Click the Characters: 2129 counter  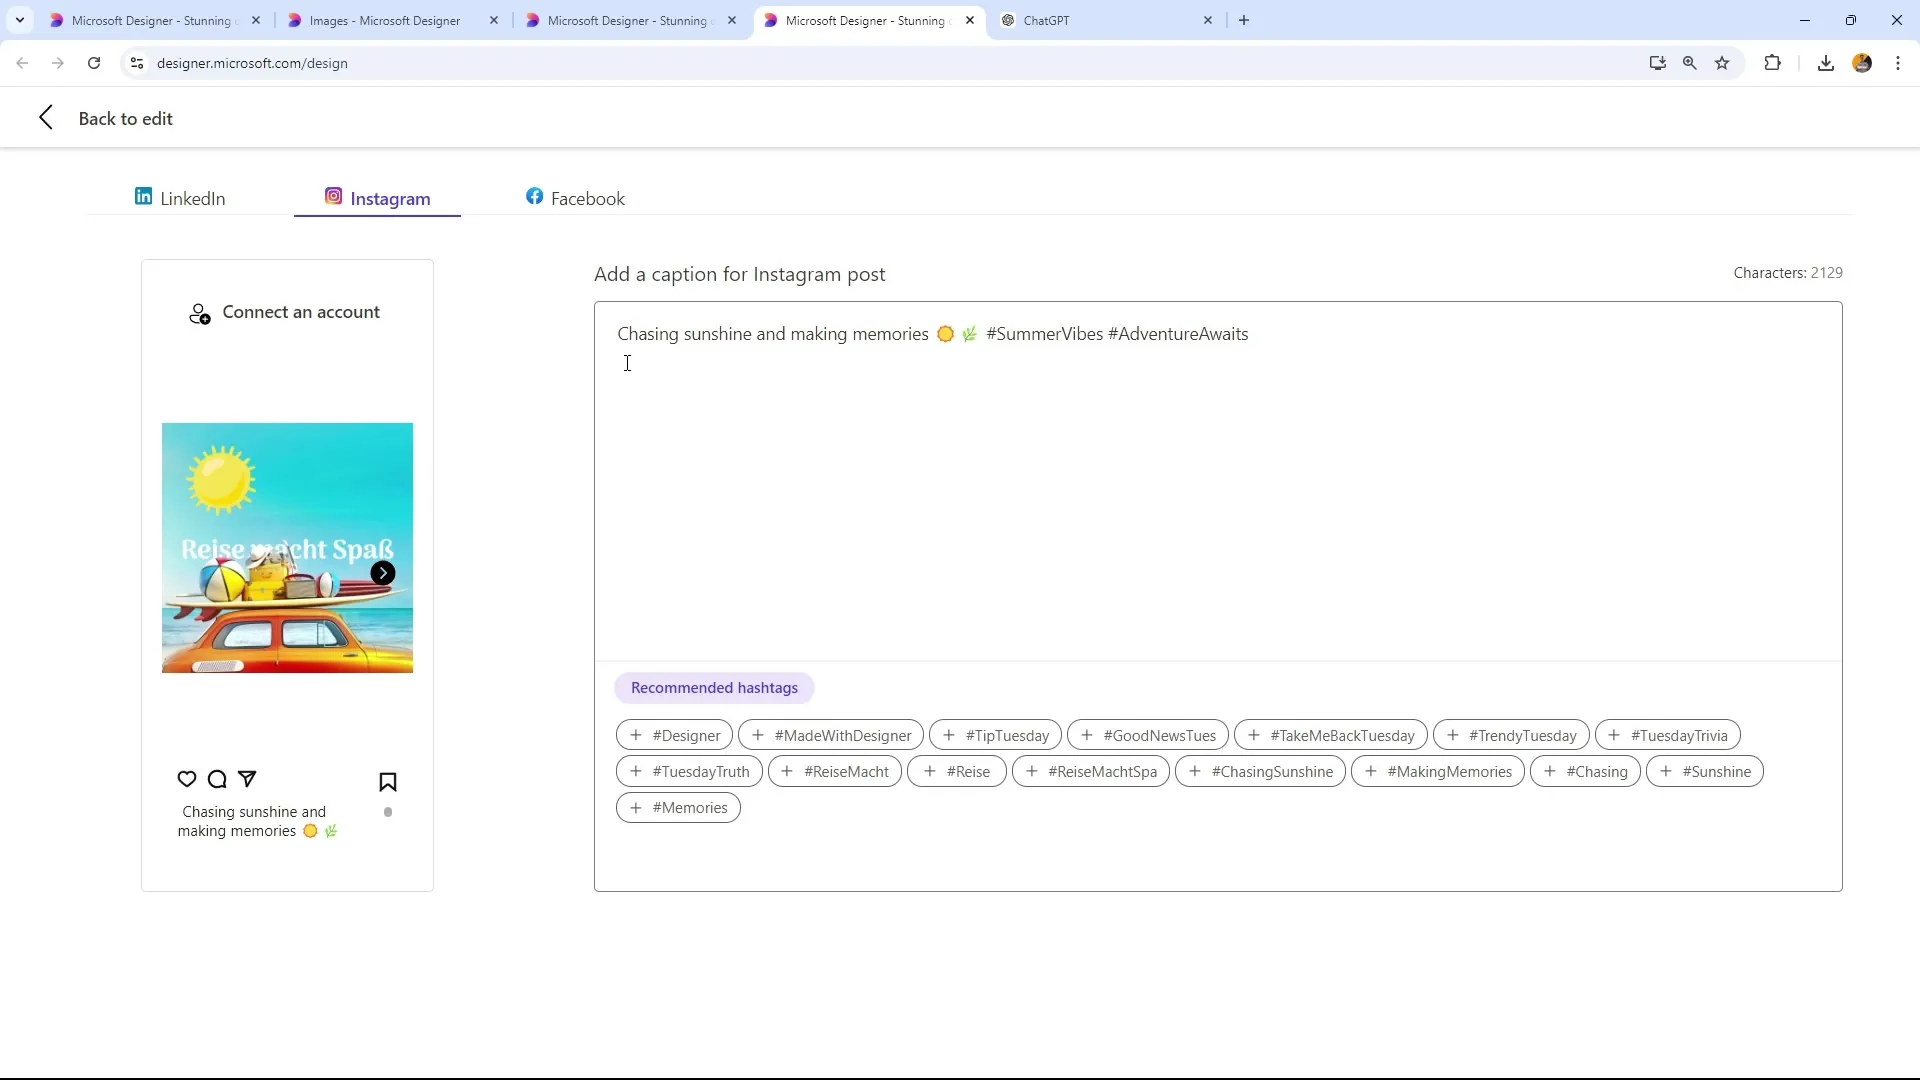tap(1788, 273)
